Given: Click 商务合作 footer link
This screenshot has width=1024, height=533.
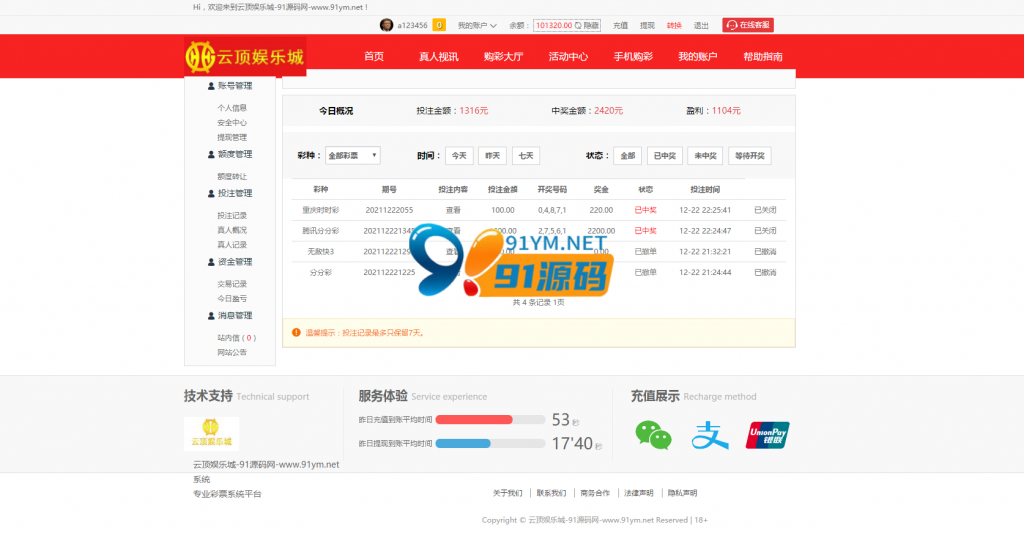Looking at the screenshot, I should (595, 493).
